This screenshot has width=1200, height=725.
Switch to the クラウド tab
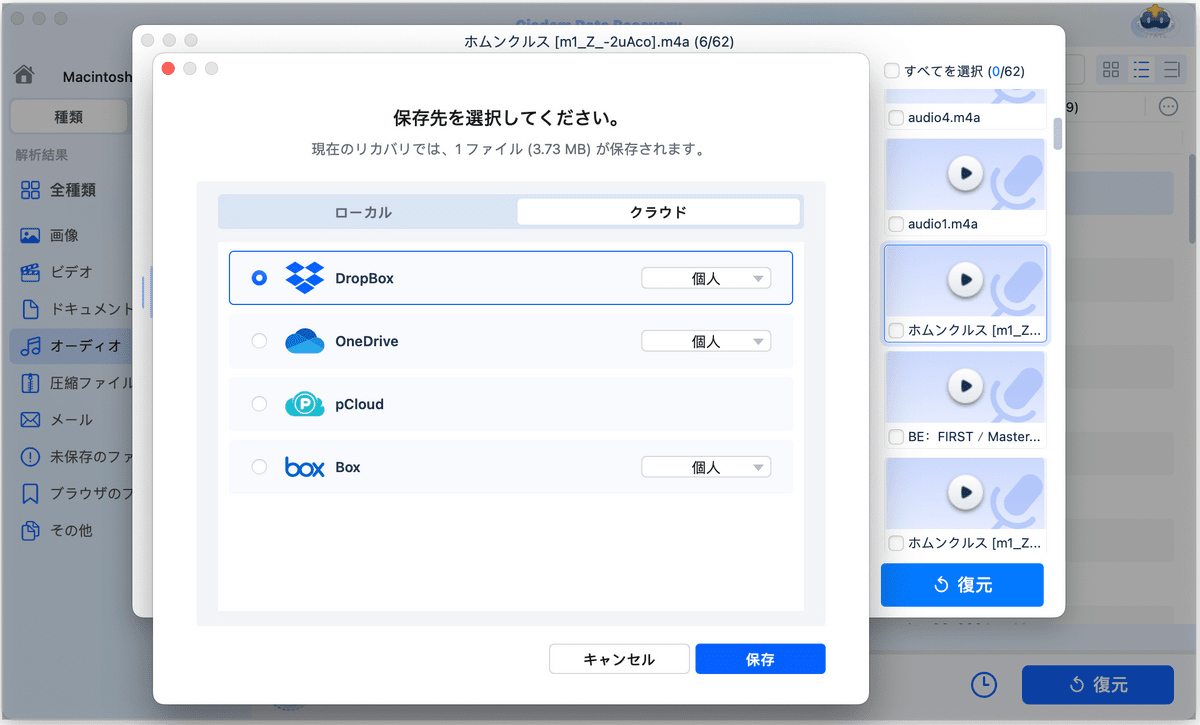pyautogui.click(x=658, y=212)
